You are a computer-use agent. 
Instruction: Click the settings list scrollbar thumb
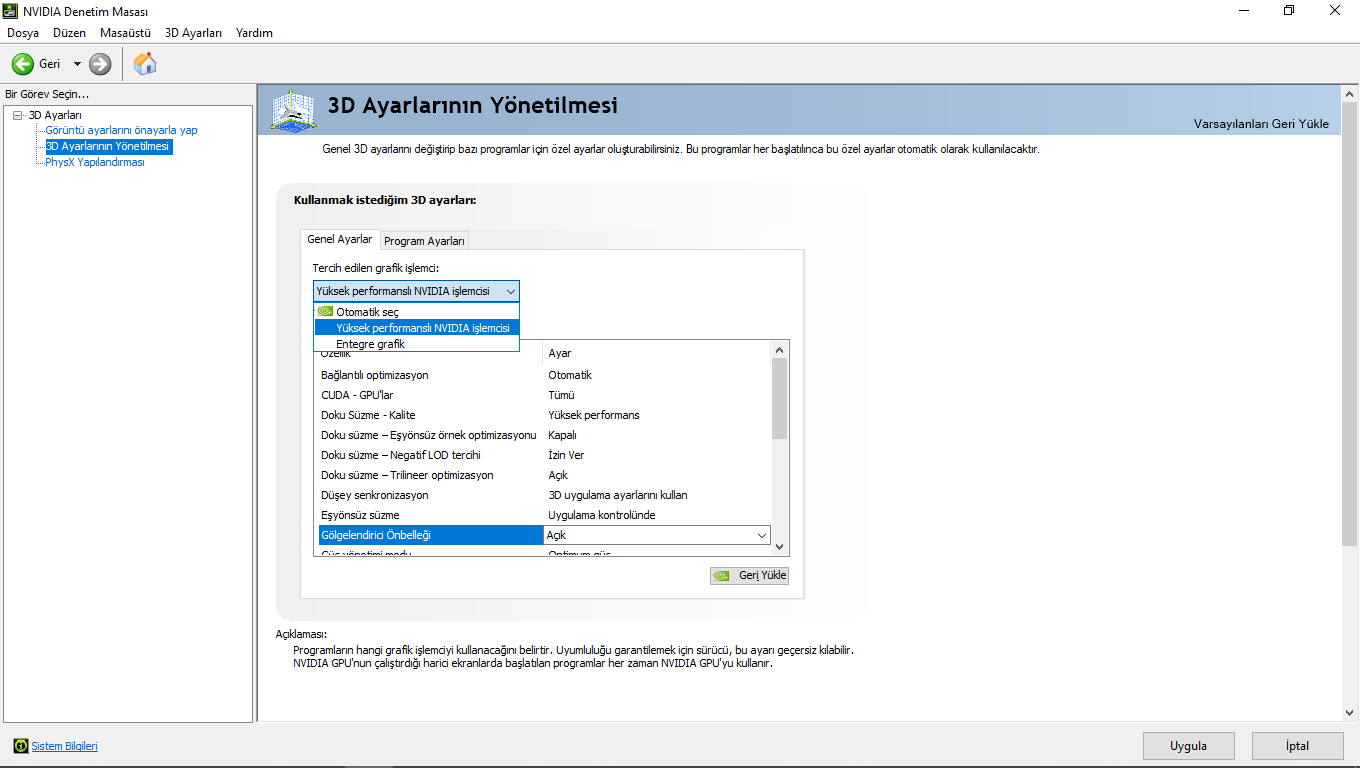pyautogui.click(x=780, y=398)
